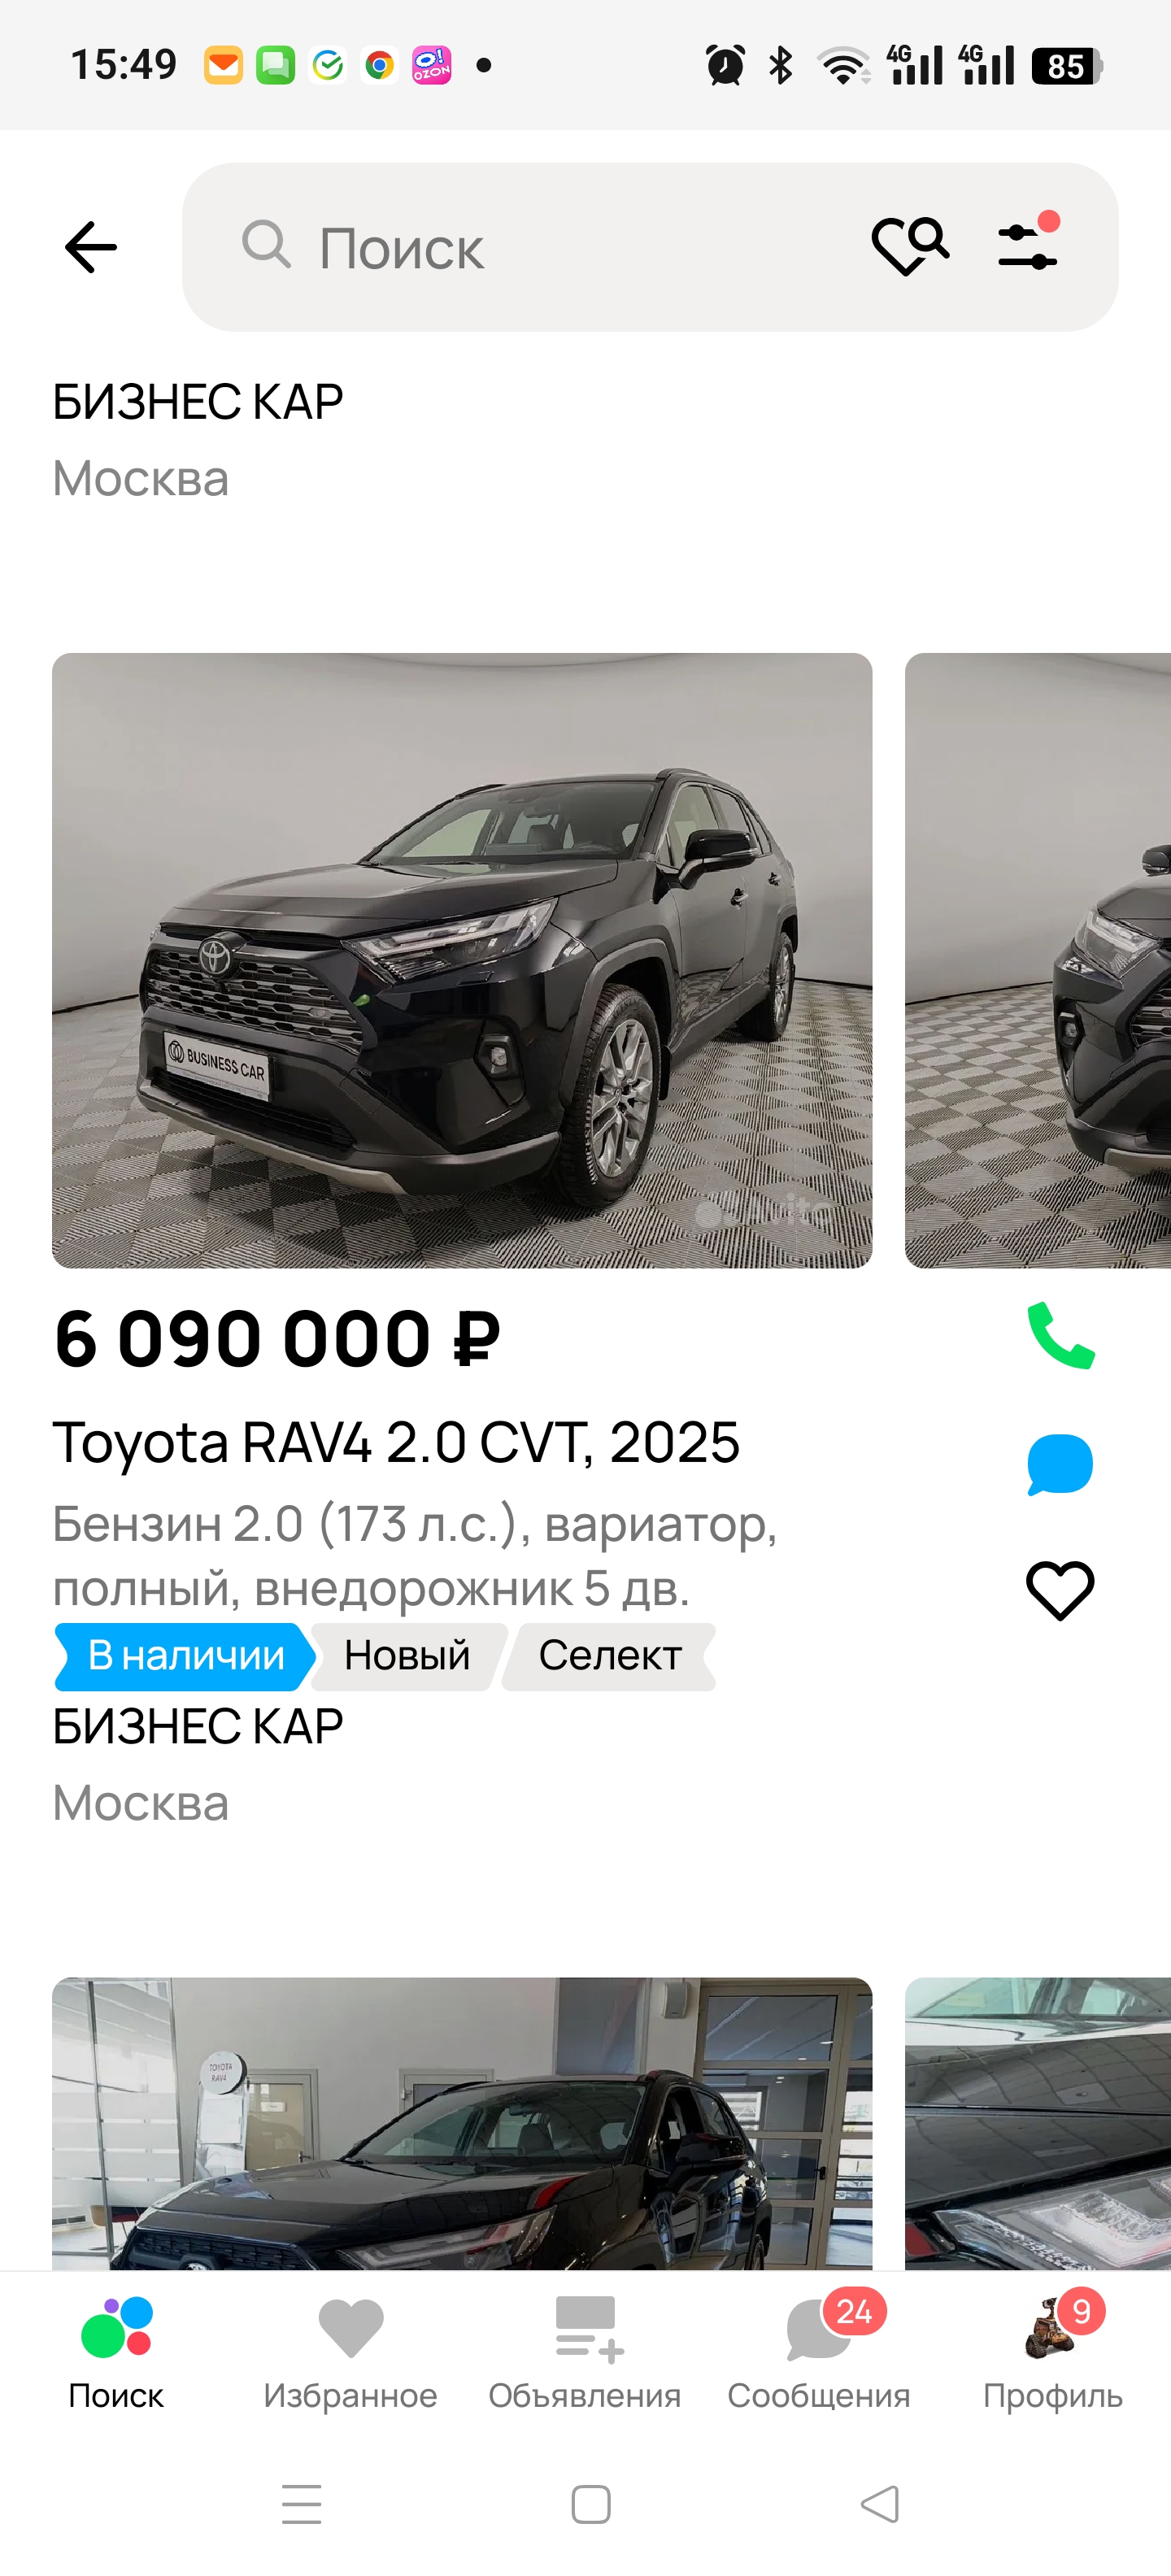Tap the Поиск bottom navigation tab
1171x2576 pixels.
point(116,2355)
